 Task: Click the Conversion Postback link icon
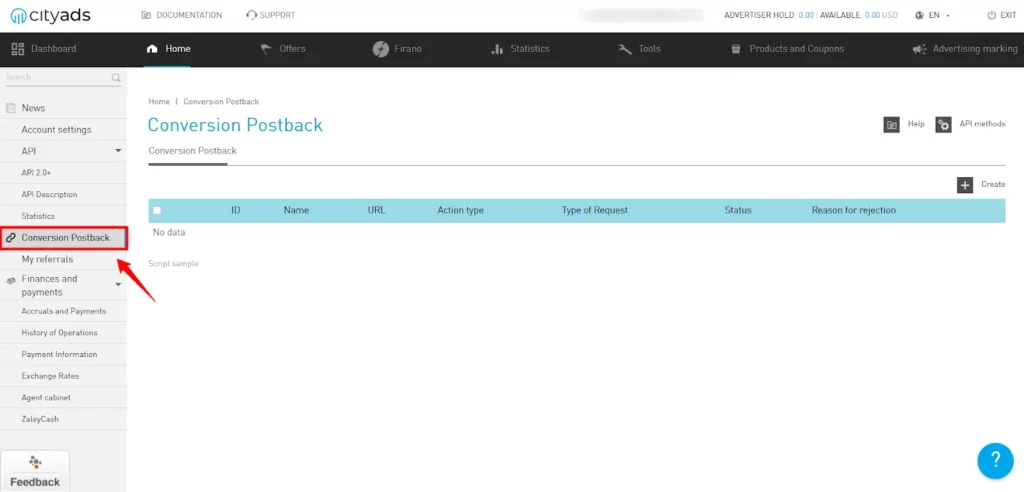10,238
